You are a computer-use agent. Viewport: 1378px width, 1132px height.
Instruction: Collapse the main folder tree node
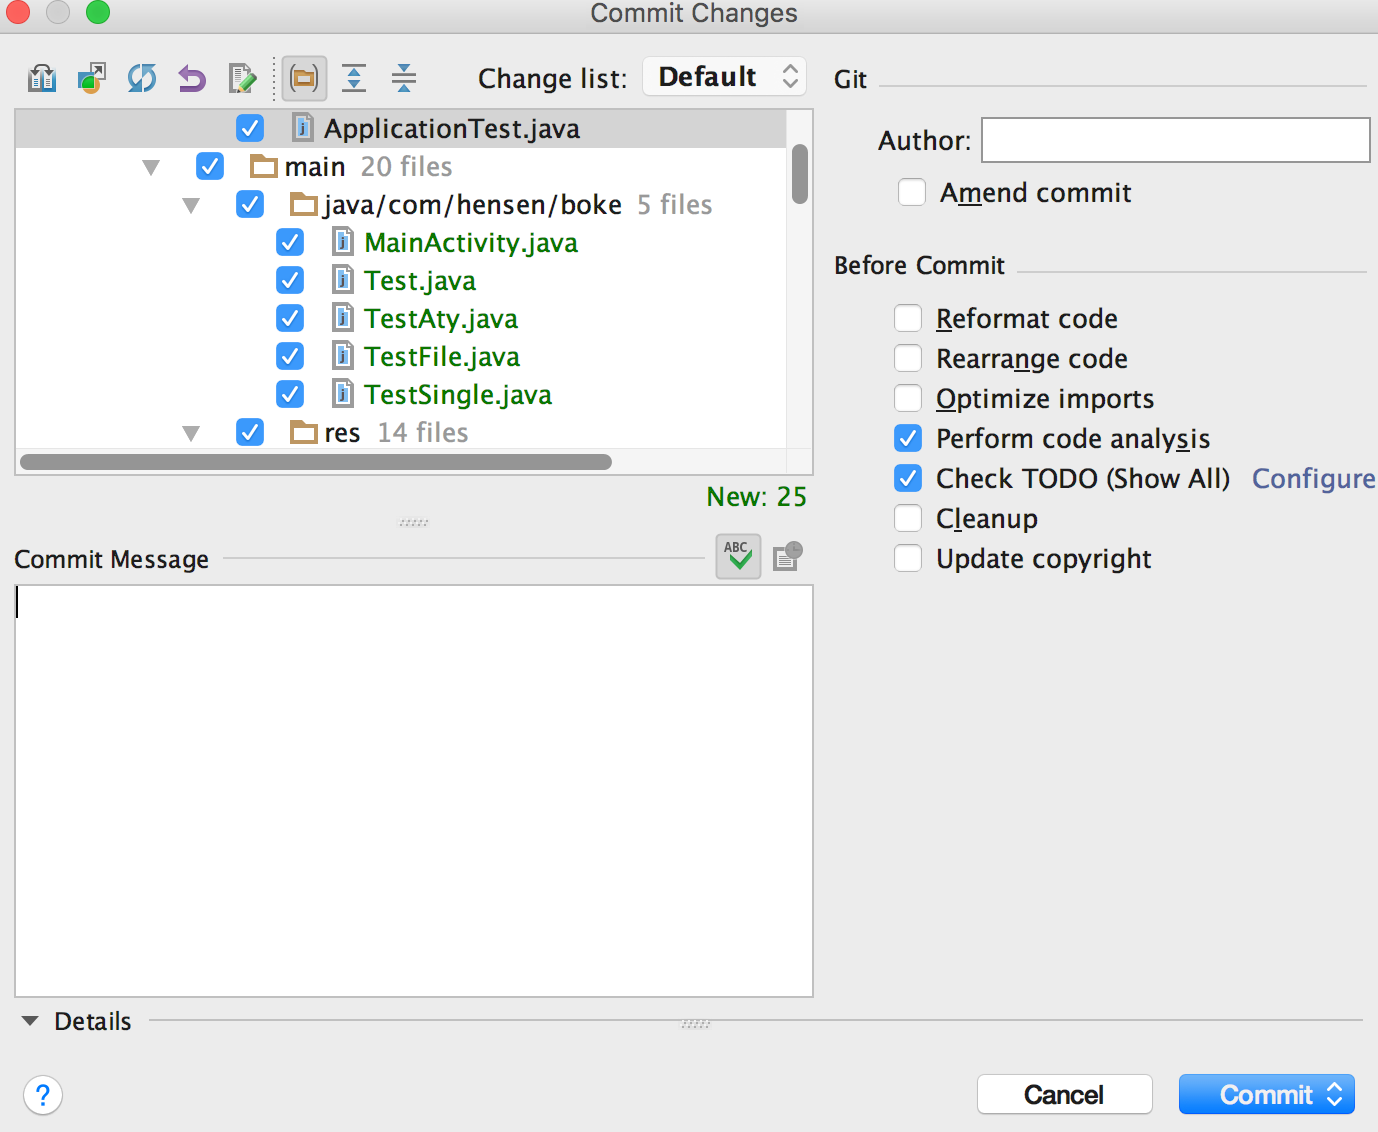pos(151,167)
